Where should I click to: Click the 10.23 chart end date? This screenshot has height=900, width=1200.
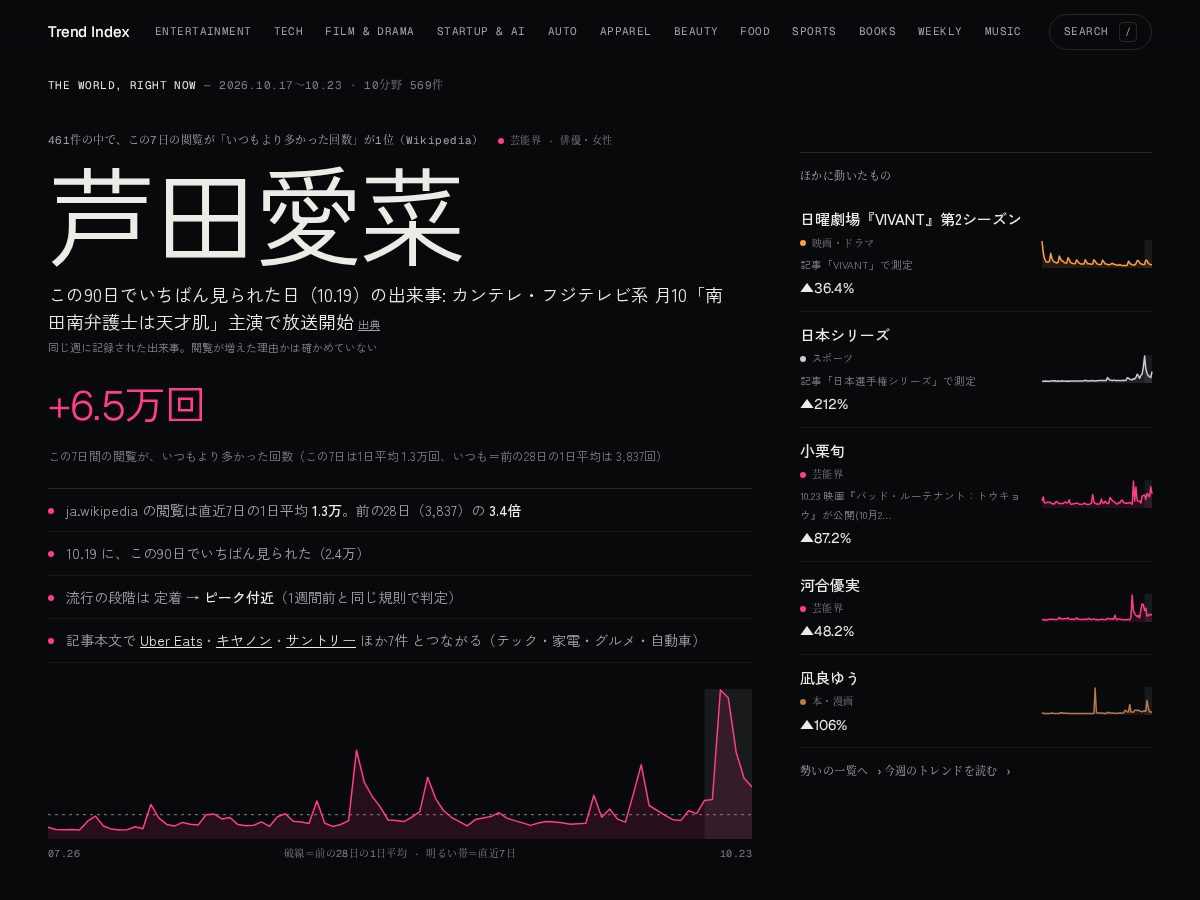[736, 854]
